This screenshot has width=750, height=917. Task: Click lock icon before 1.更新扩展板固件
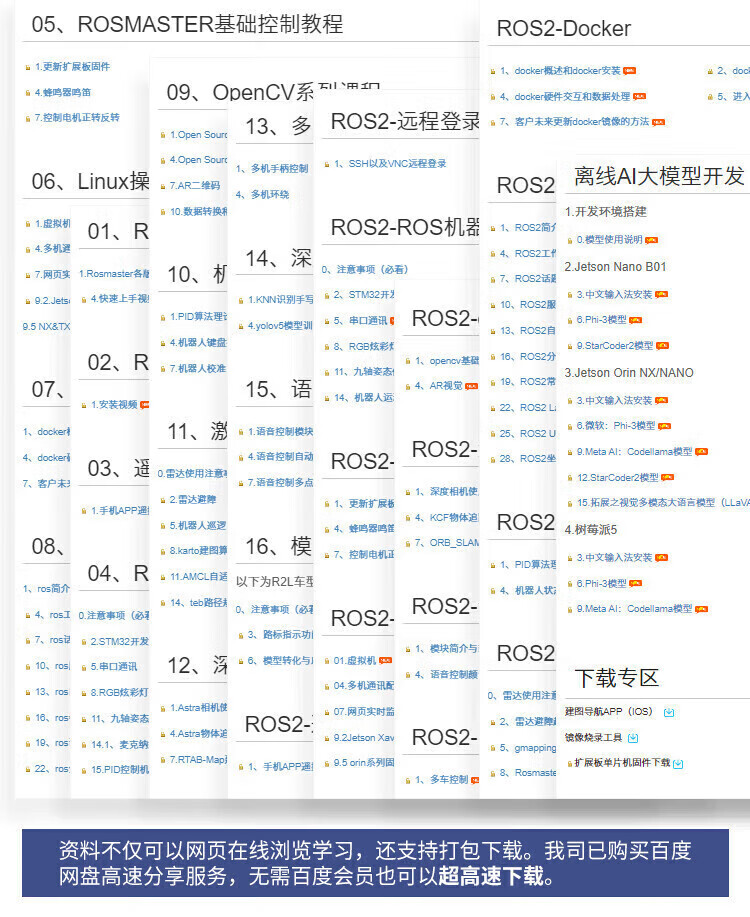27,67
